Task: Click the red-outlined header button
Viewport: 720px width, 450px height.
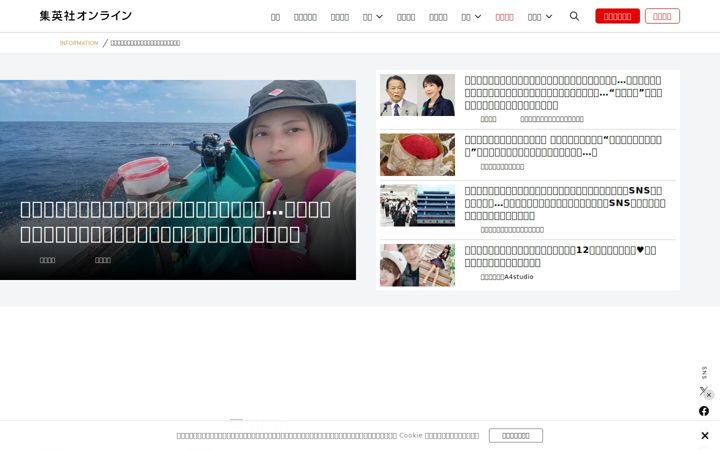Action: (662, 16)
